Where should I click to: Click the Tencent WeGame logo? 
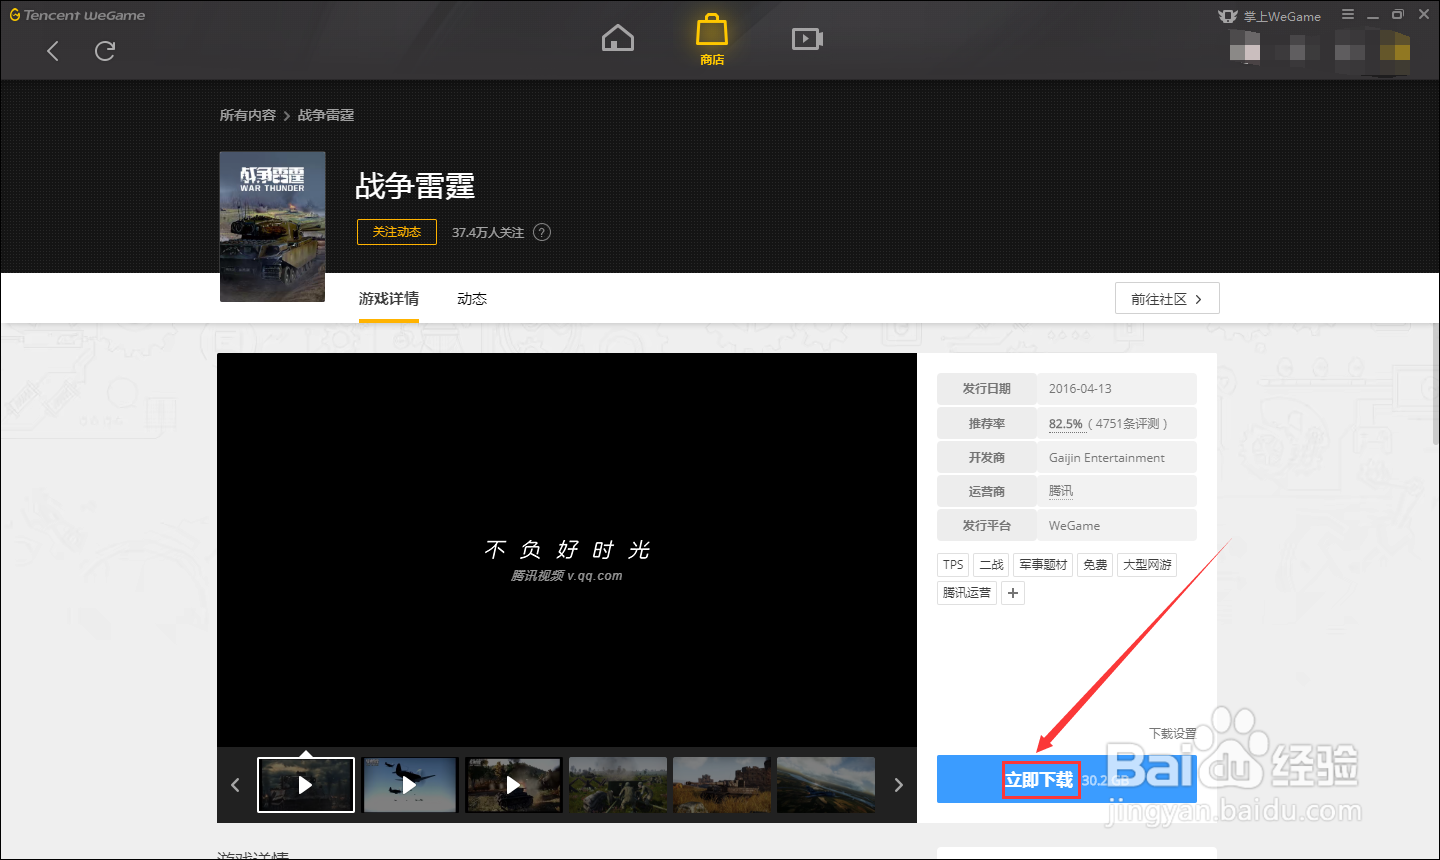[77, 15]
